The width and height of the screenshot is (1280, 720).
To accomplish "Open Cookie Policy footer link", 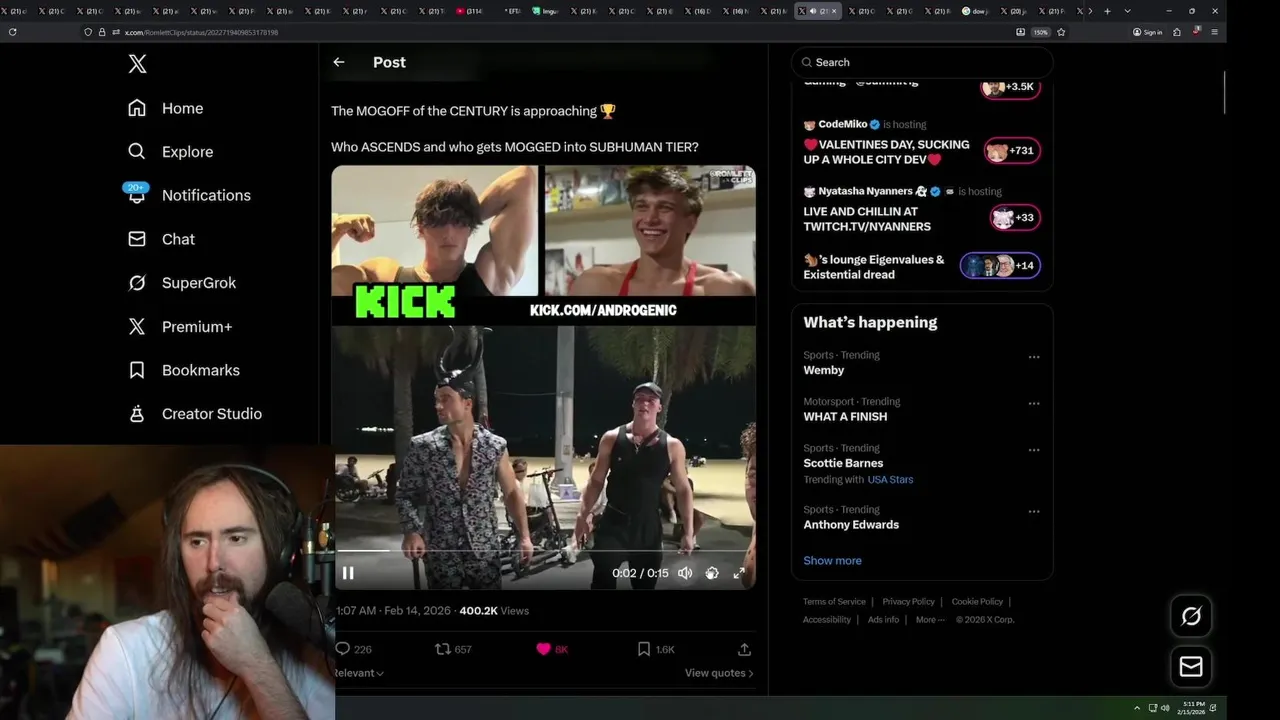I will click(977, 602).
